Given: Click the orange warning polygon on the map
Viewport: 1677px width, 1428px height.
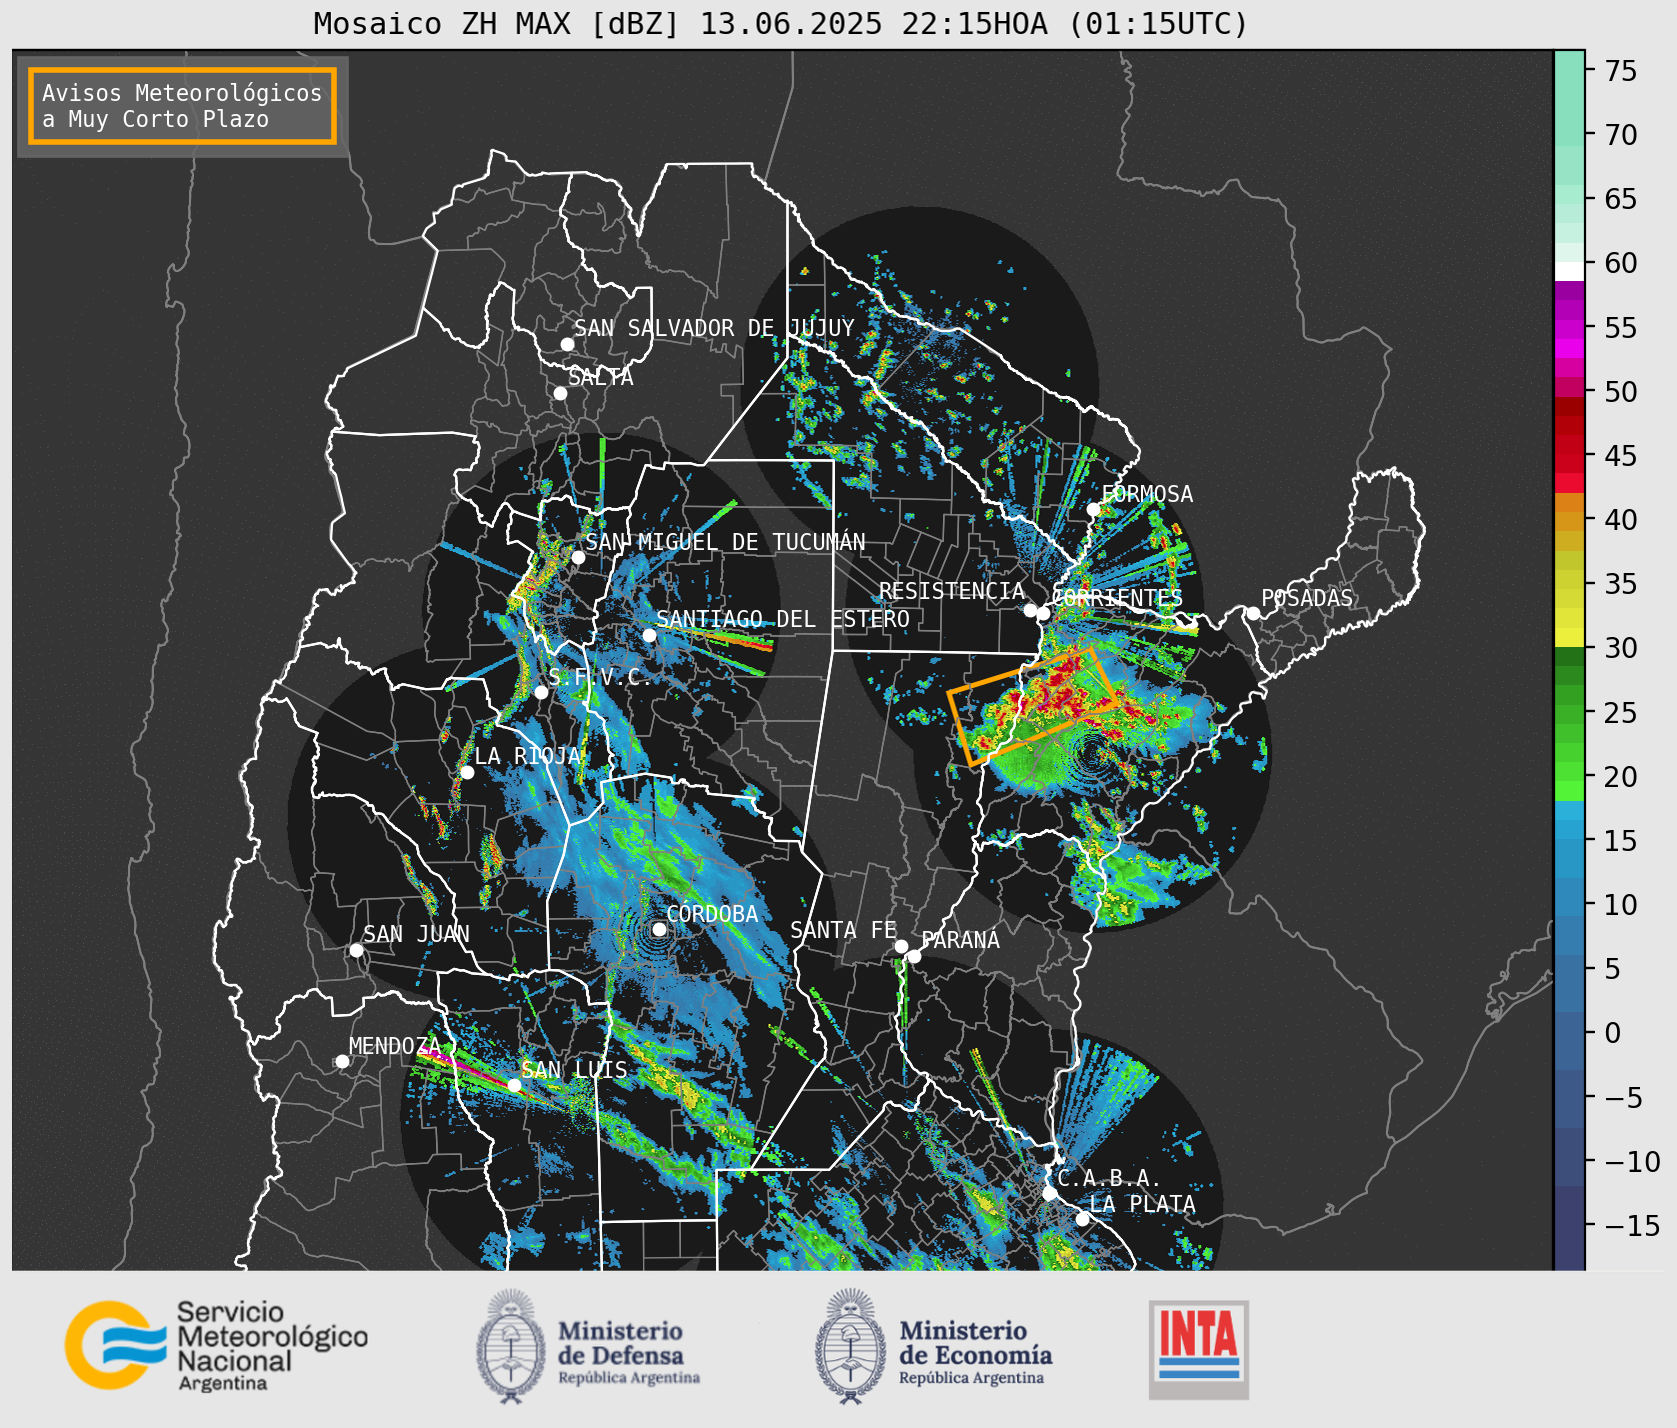Looking at the screenshot, I should point(1032,707).
